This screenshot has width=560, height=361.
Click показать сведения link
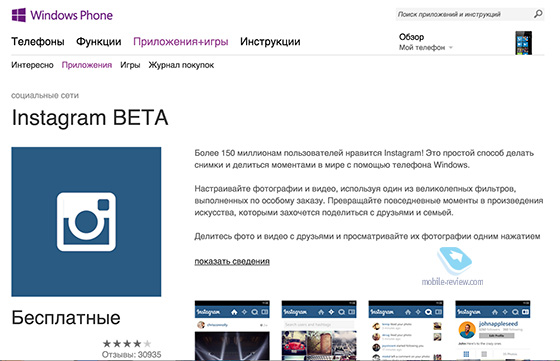pos(232,261)
